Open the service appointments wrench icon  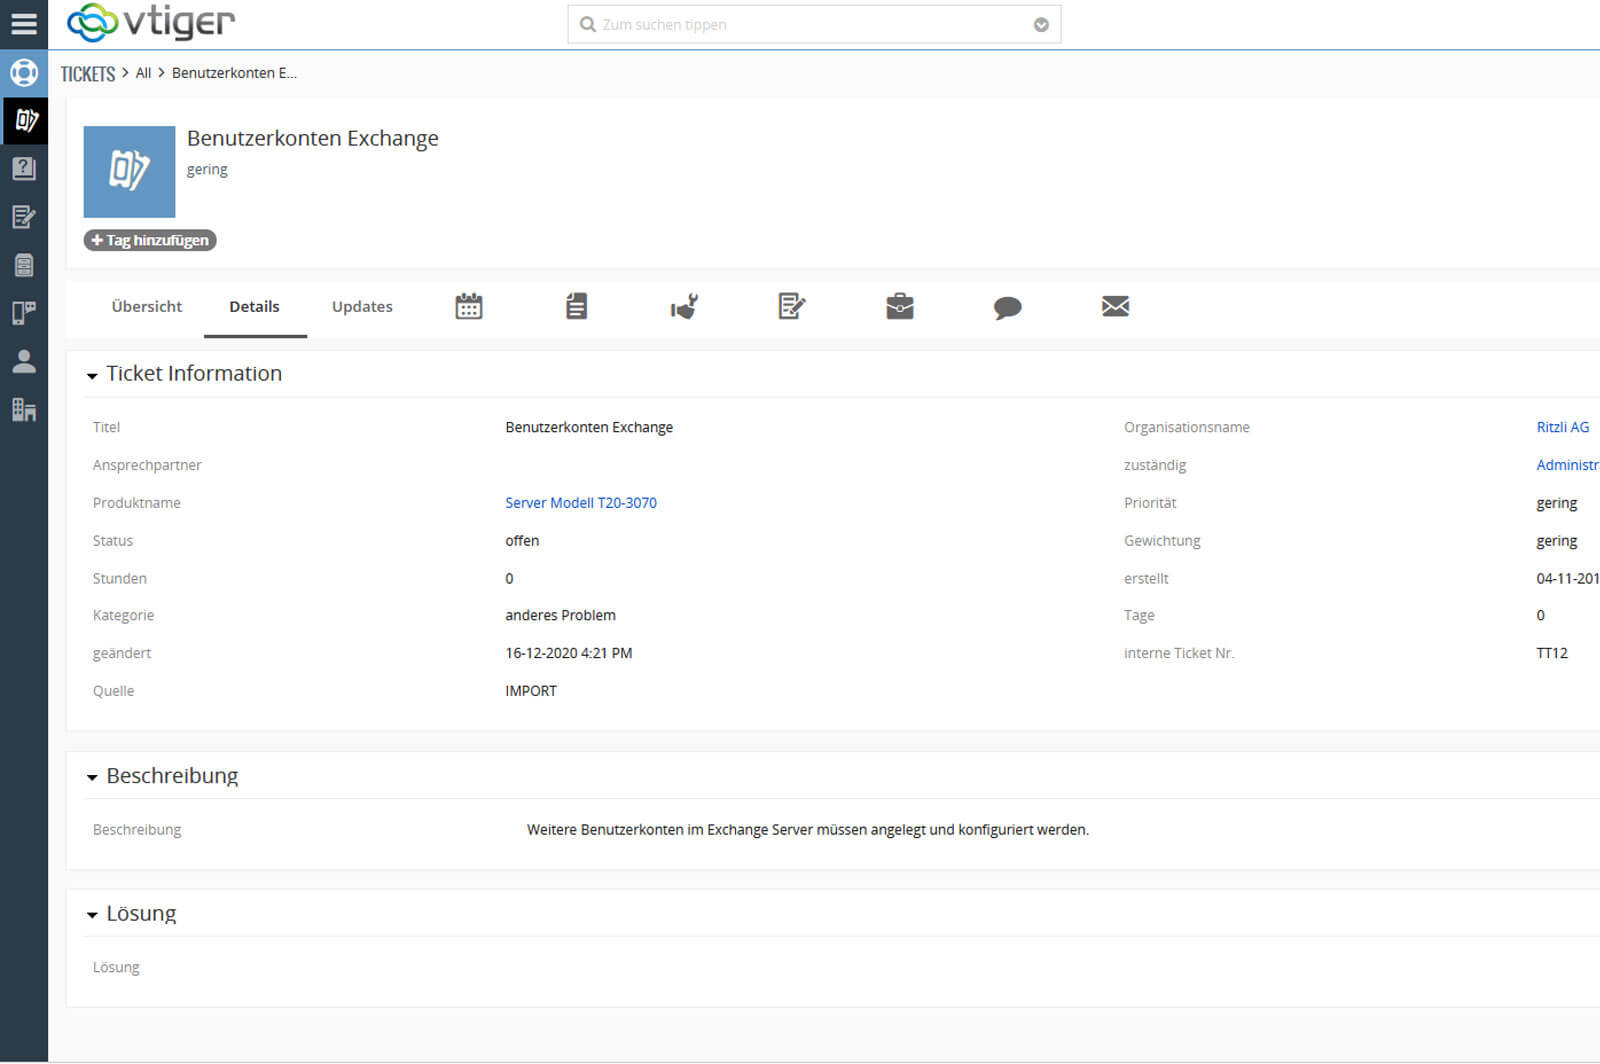coord(684,306)
